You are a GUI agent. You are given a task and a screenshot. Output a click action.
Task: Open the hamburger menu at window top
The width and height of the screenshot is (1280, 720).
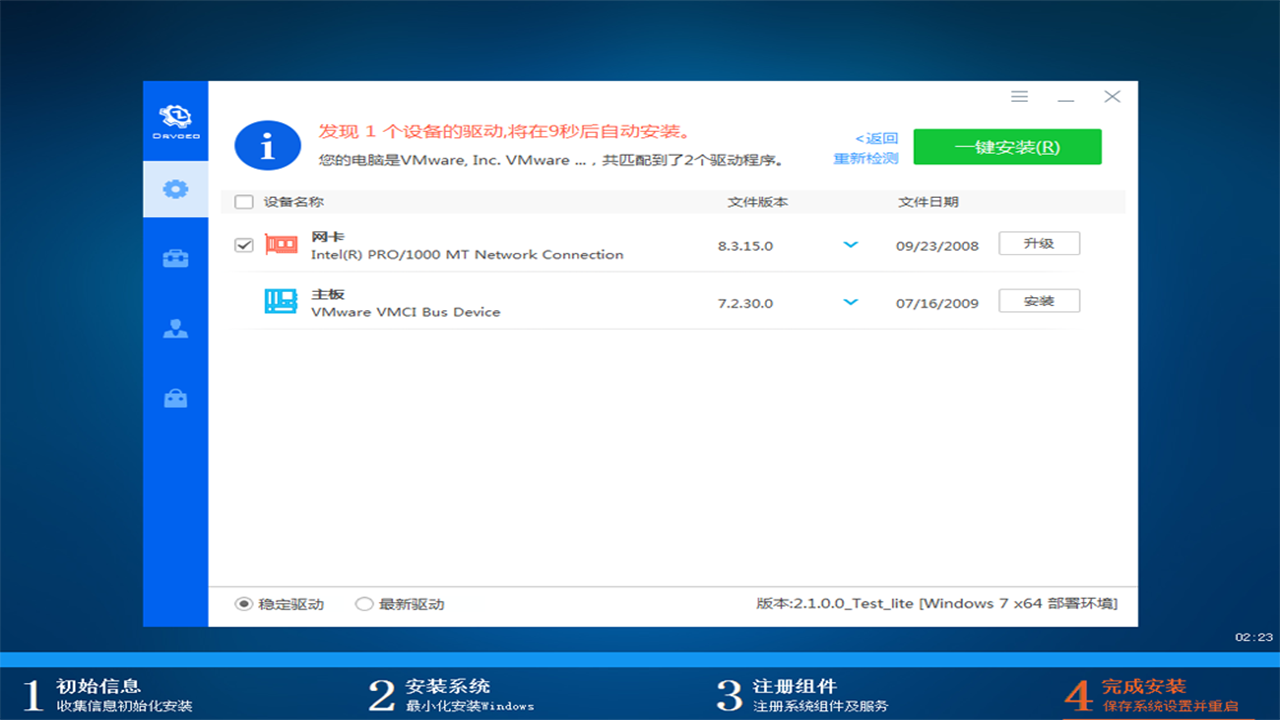coord(1019,96)
